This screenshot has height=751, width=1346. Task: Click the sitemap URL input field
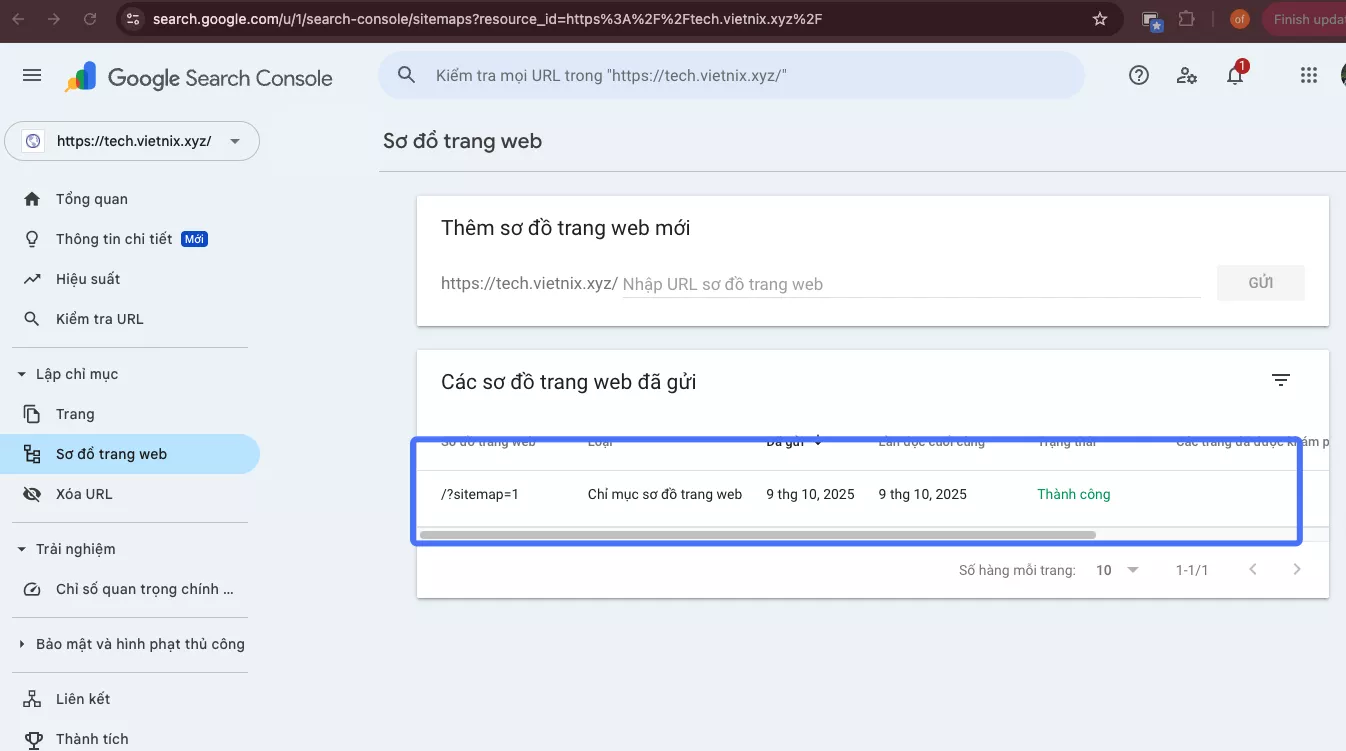(x=900, y=283)
